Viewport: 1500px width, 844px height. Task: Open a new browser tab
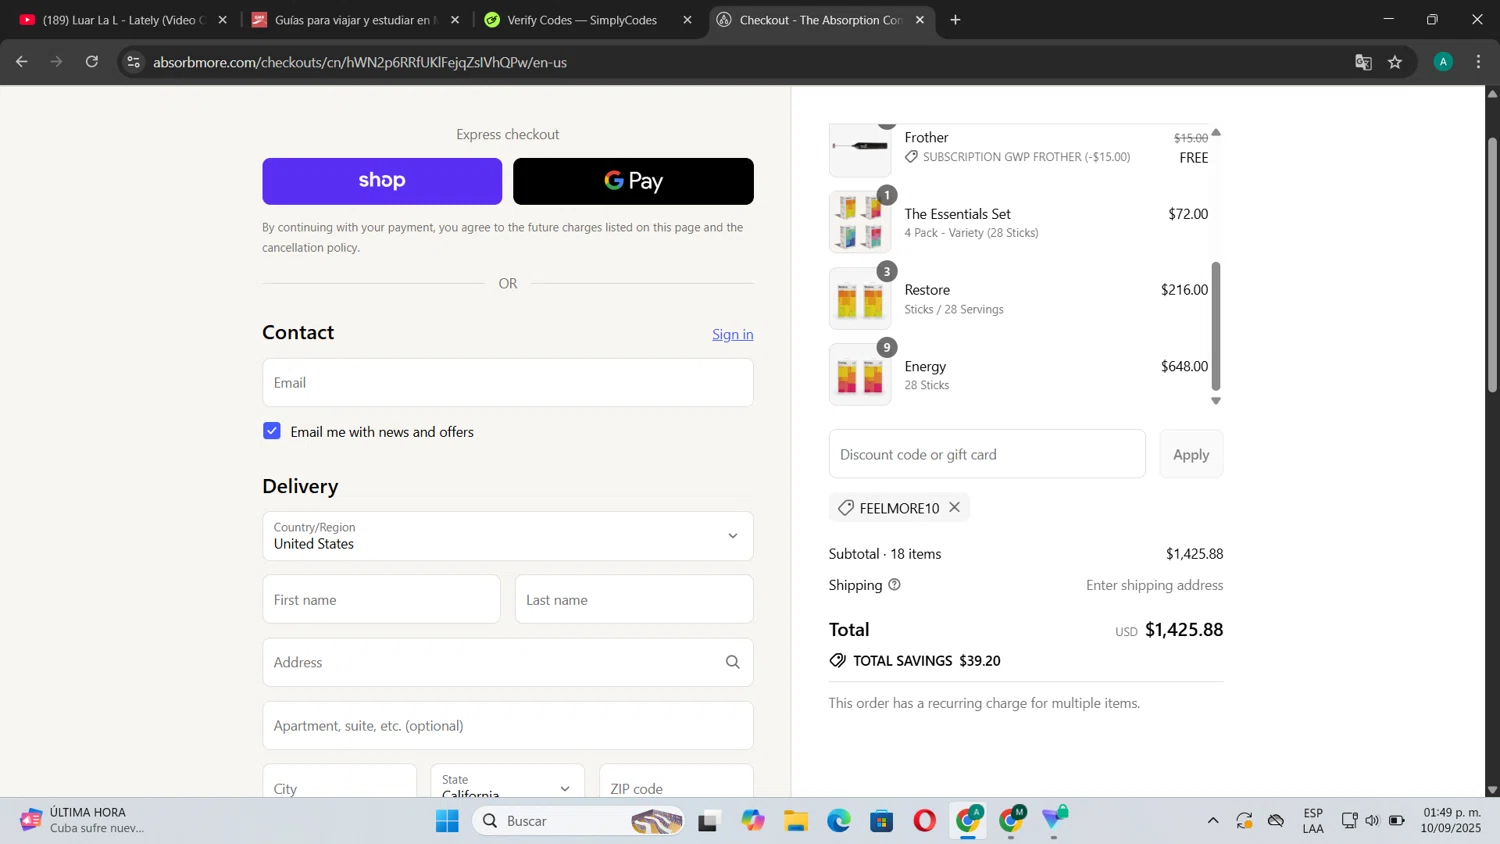955,20
